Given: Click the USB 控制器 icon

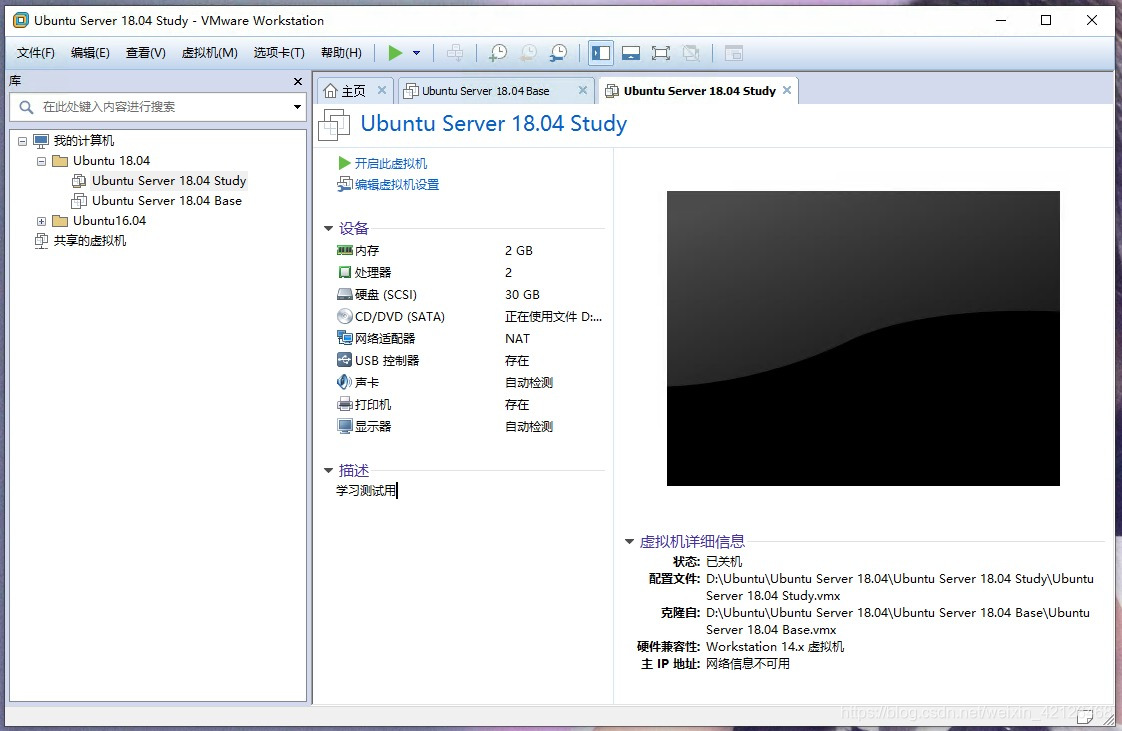Looking at the screenshot, I should [344, 360].
